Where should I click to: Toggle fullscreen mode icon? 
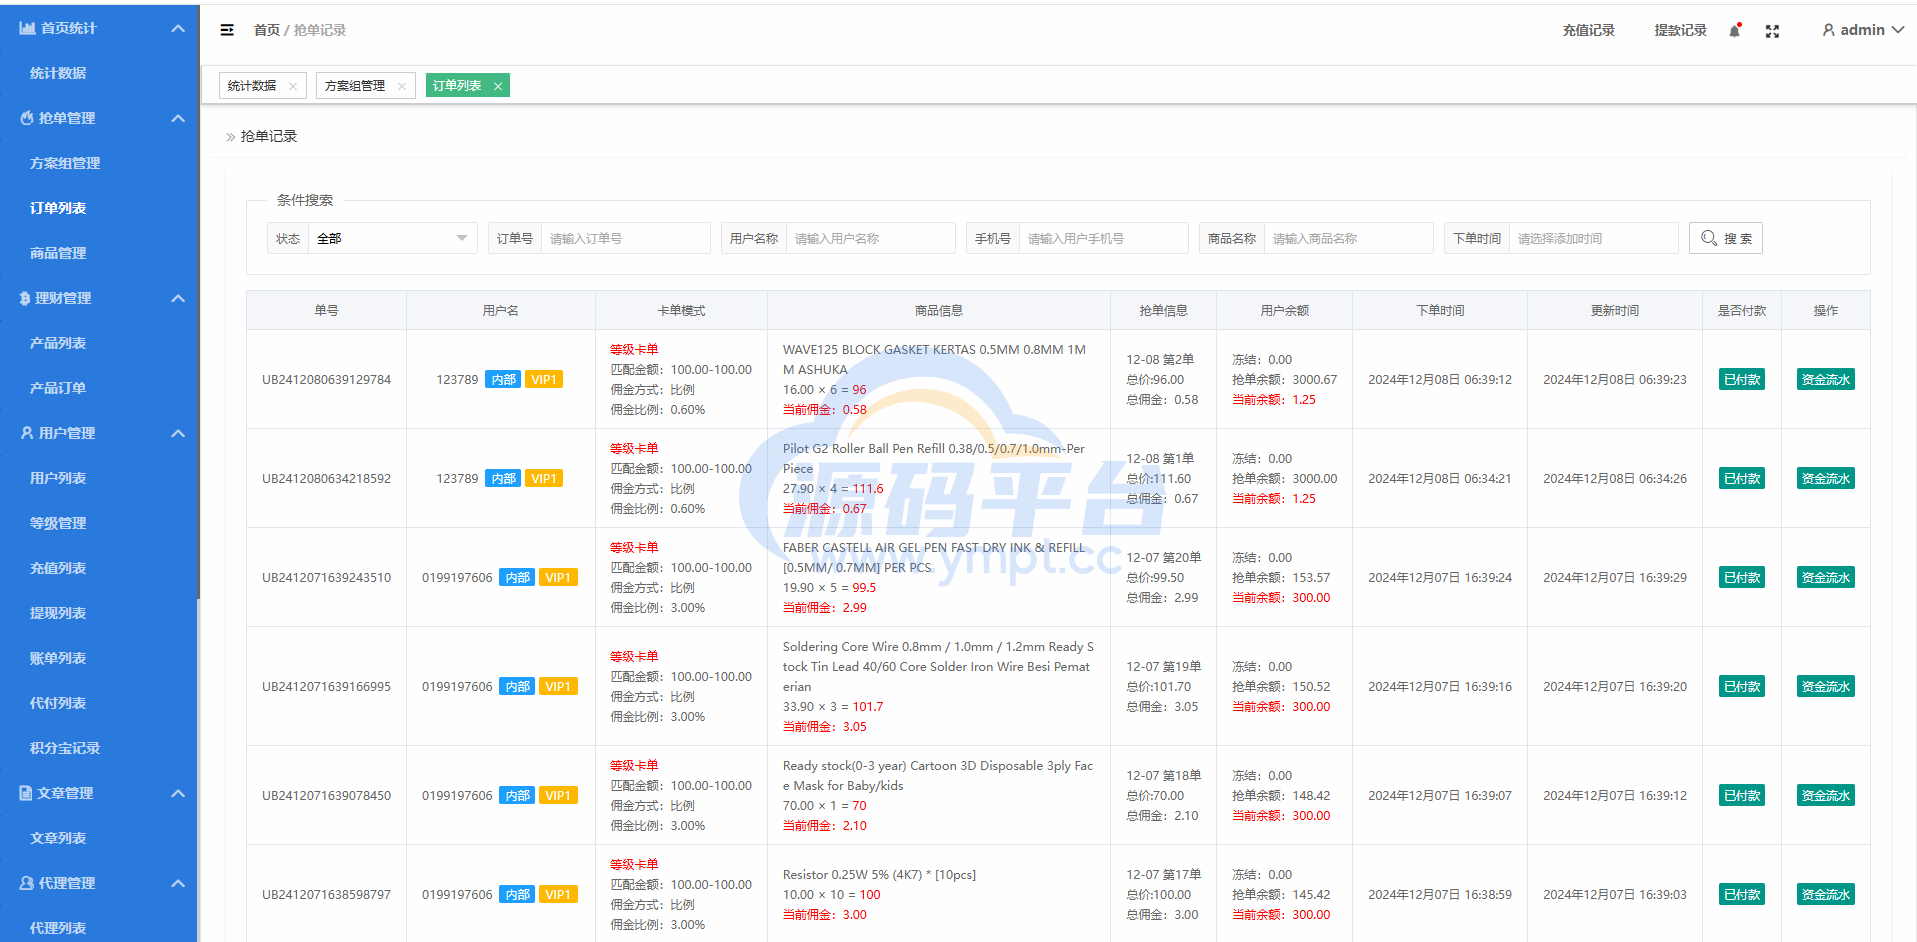tap(1772, 31)
